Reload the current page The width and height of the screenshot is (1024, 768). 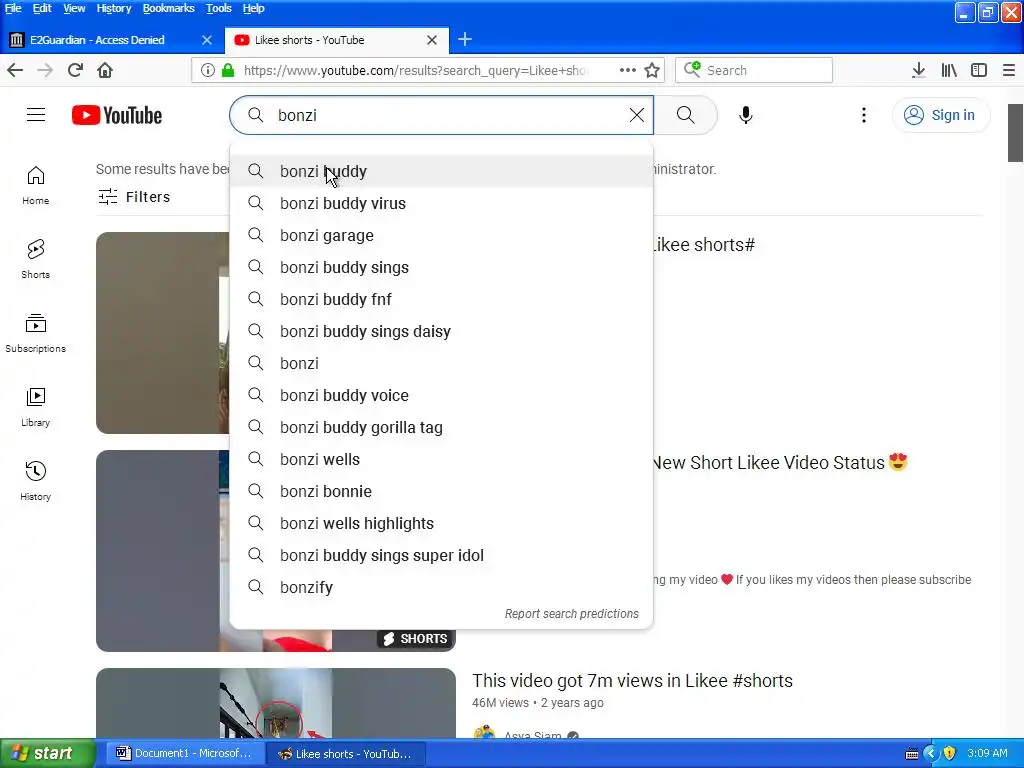point(75,70)
